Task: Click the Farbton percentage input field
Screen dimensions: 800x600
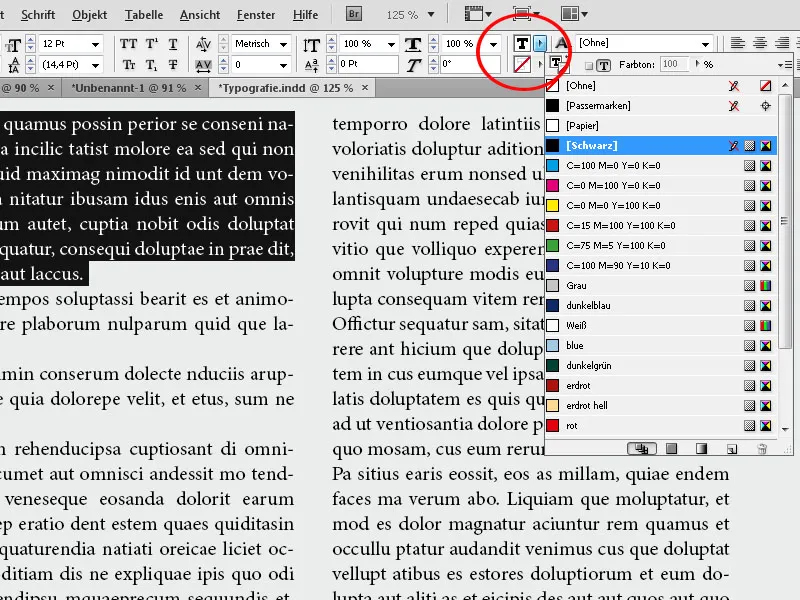Action: 674,64
